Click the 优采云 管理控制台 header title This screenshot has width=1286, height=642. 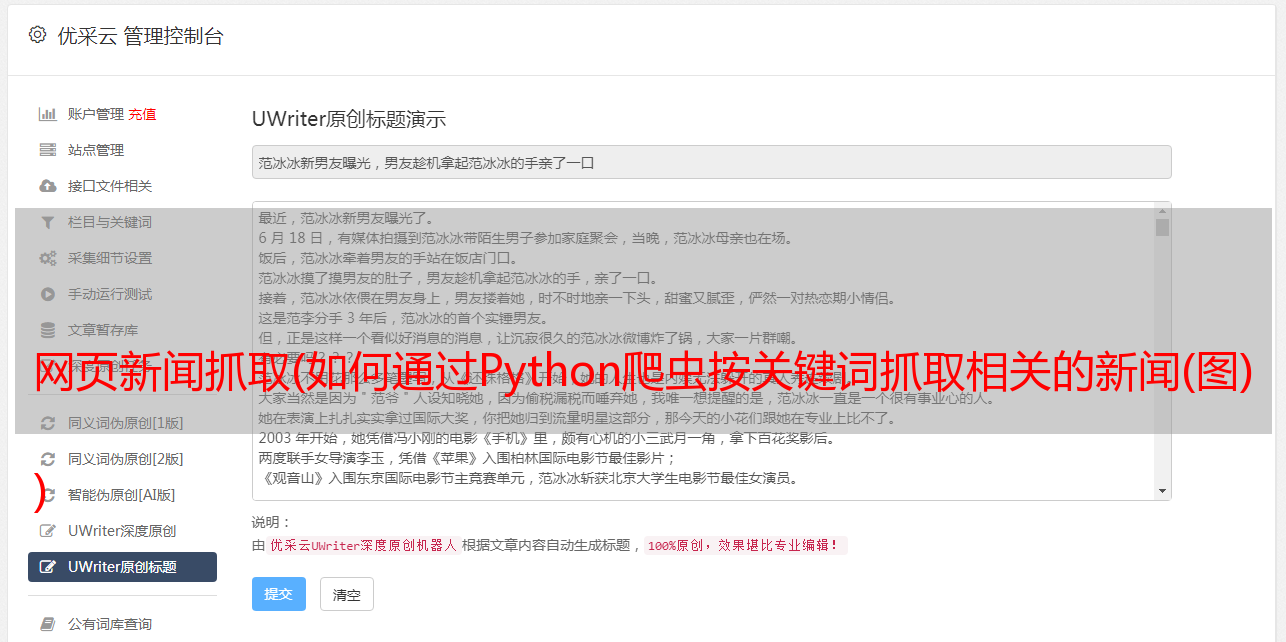click(x=140, y=36)
